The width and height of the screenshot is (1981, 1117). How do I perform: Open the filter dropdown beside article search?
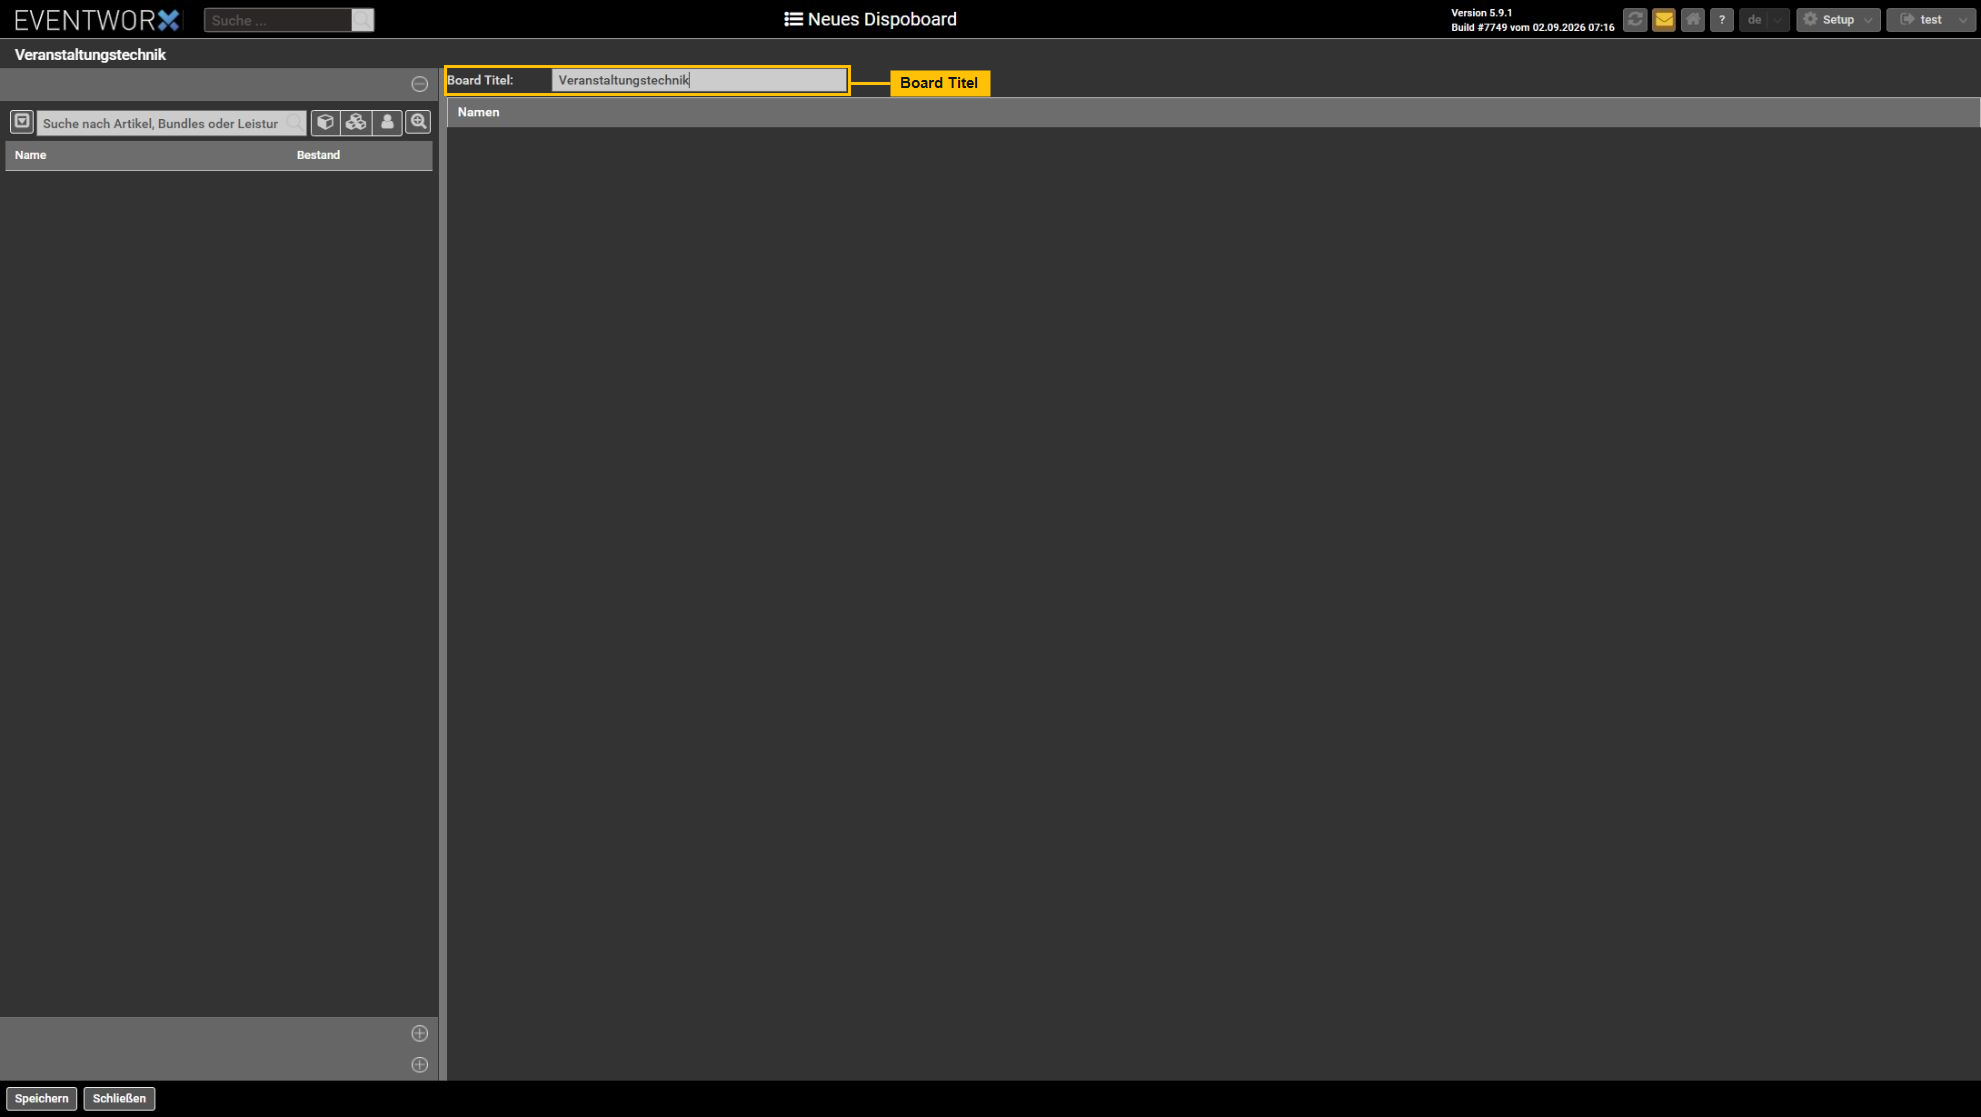click(x=22, y=122)
